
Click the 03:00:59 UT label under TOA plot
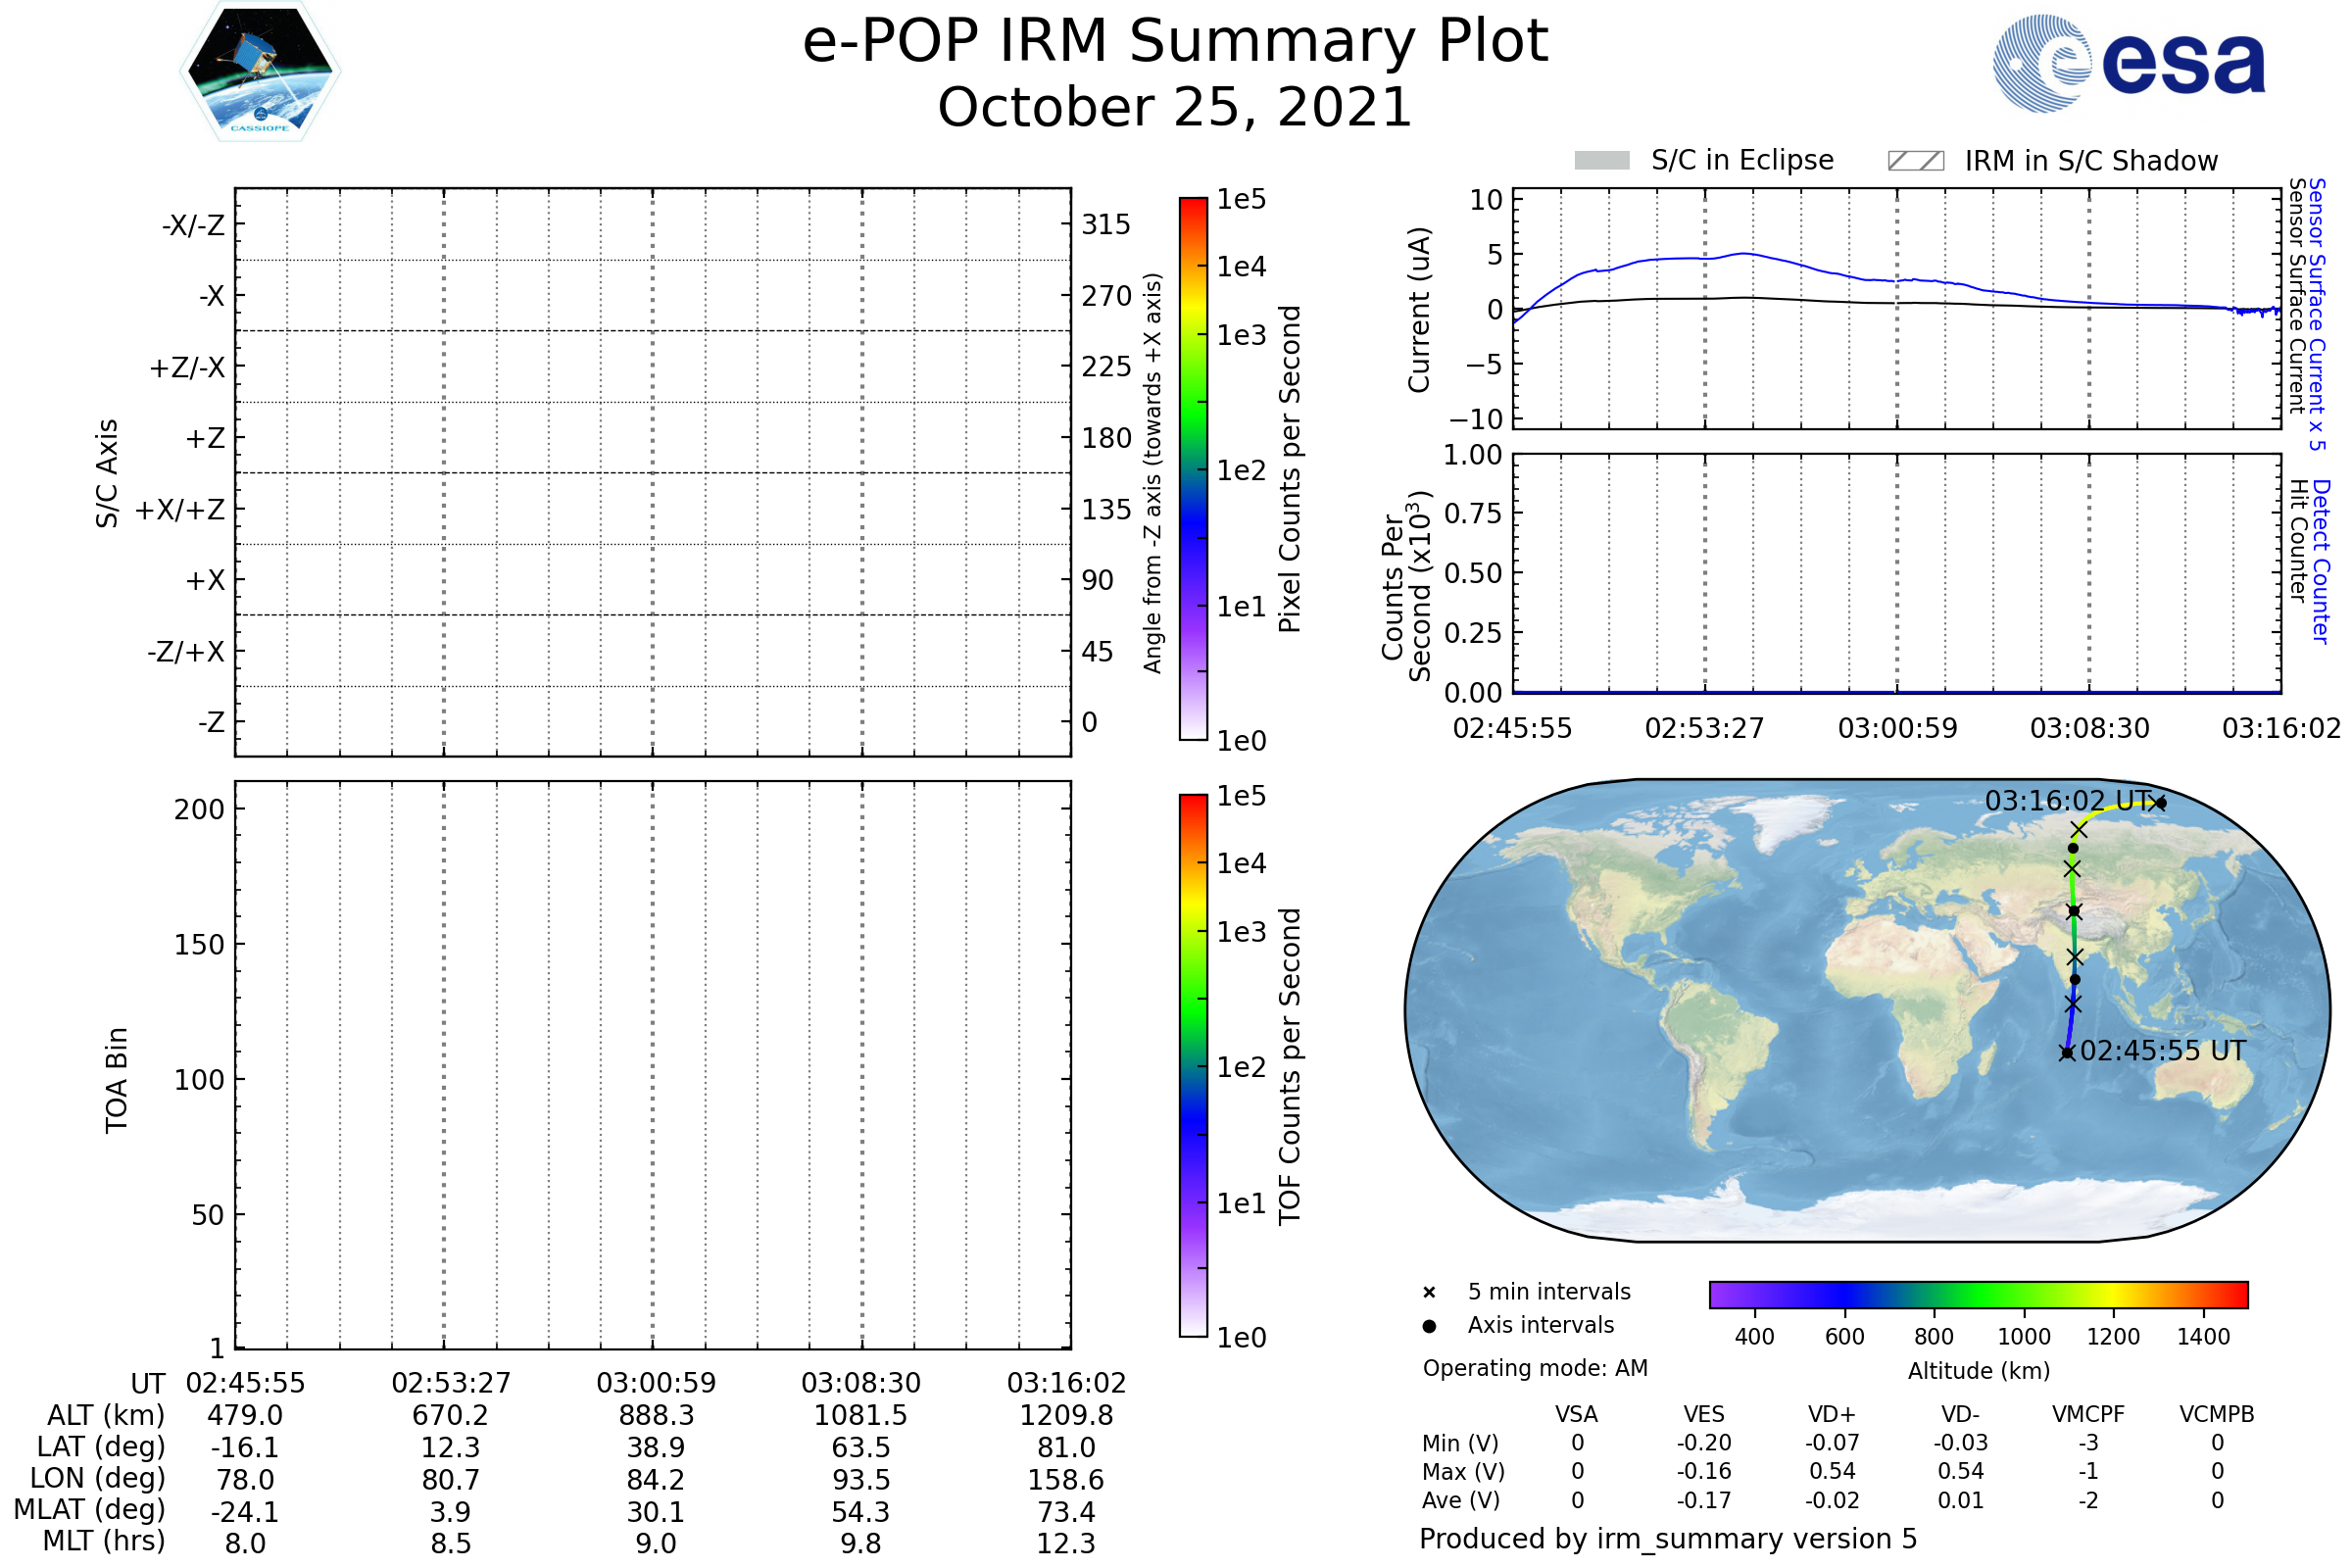656,1383
